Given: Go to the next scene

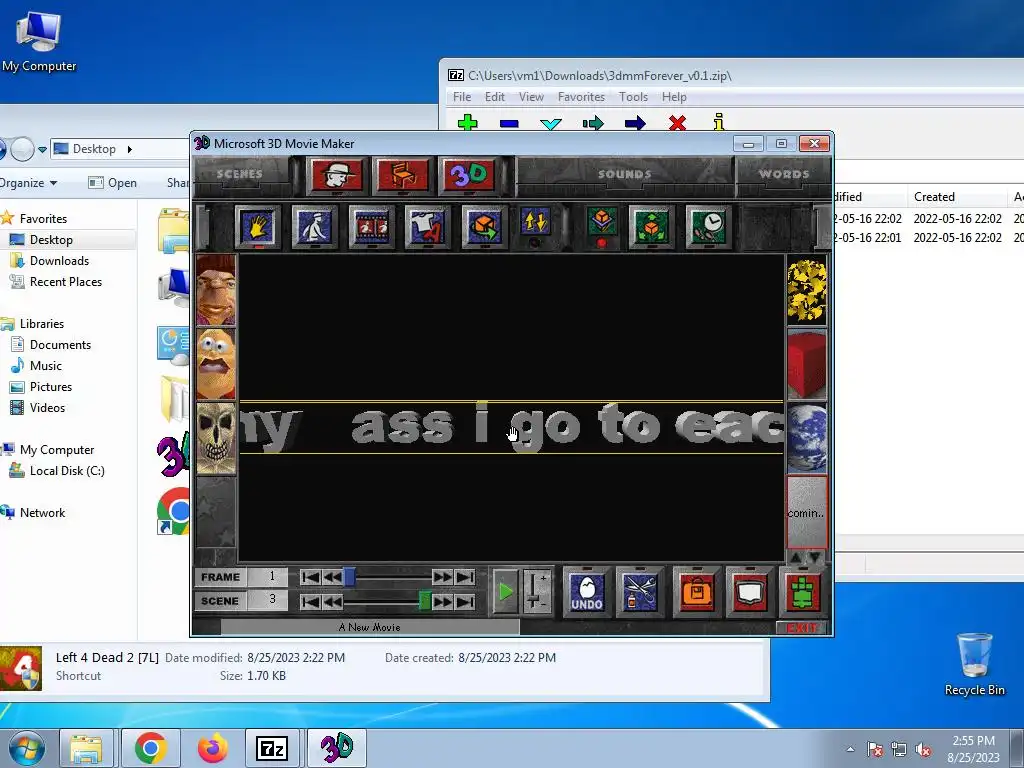Looking at the screenshot, I should (x=442, y=601).
